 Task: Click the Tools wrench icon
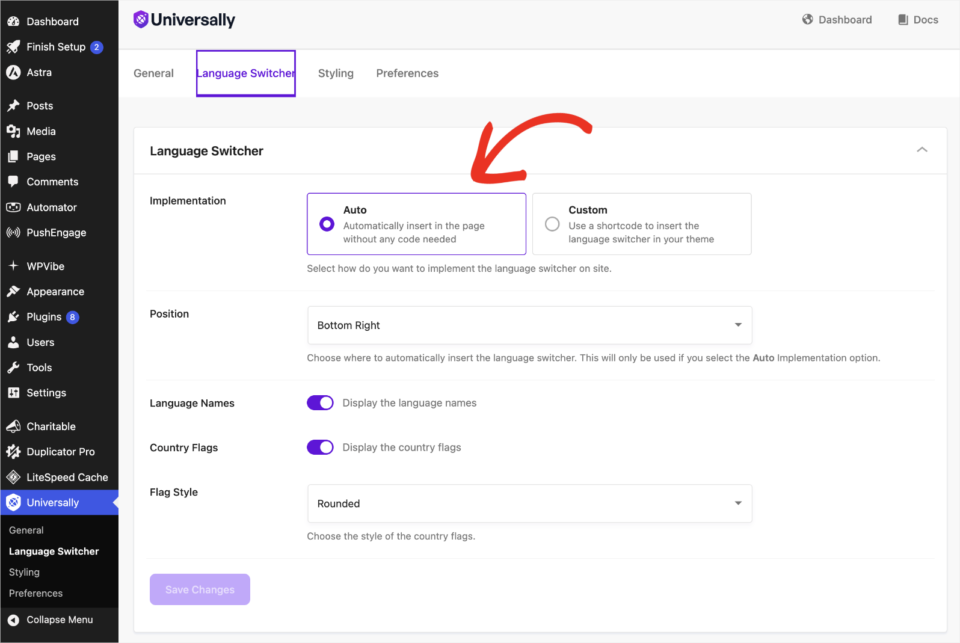click(13, 367)
